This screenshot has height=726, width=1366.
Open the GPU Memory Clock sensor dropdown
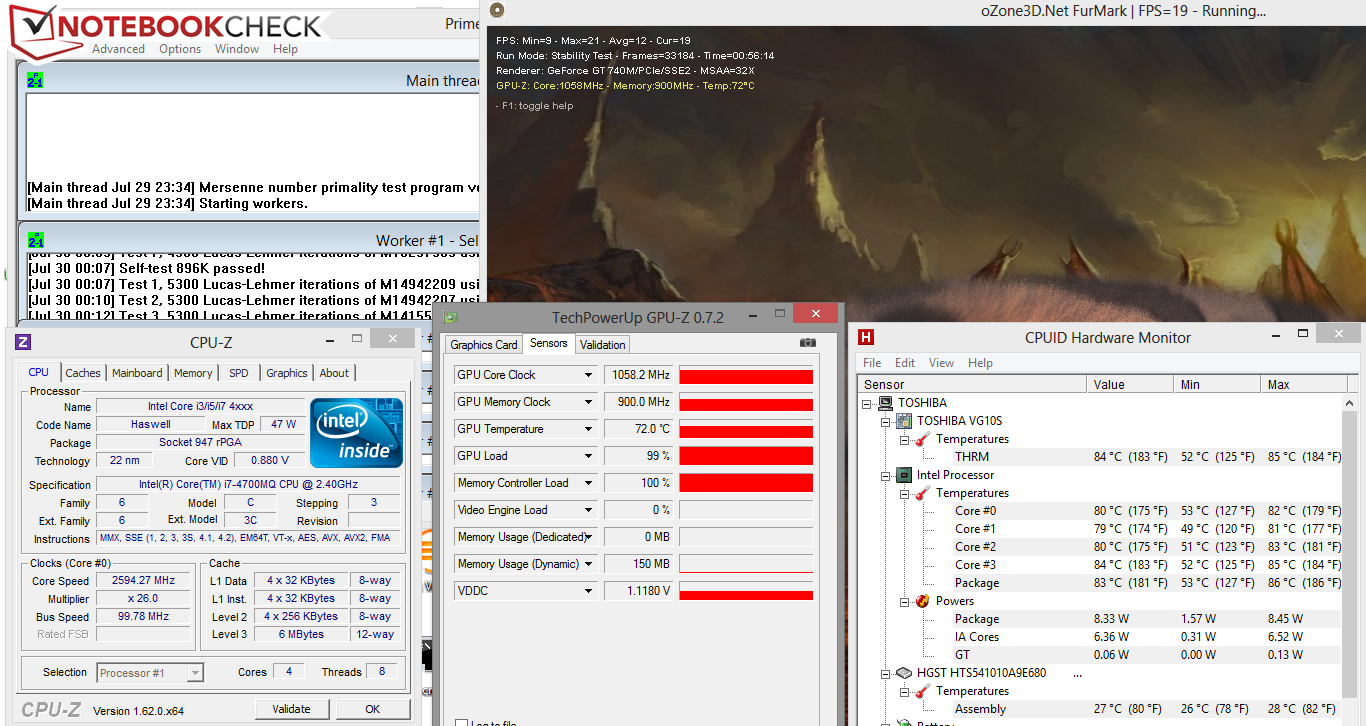pos(589,402)
